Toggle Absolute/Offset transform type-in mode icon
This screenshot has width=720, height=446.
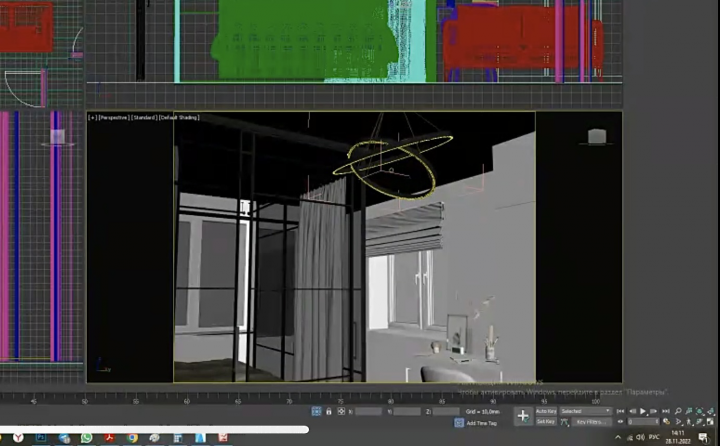(341, 411)
